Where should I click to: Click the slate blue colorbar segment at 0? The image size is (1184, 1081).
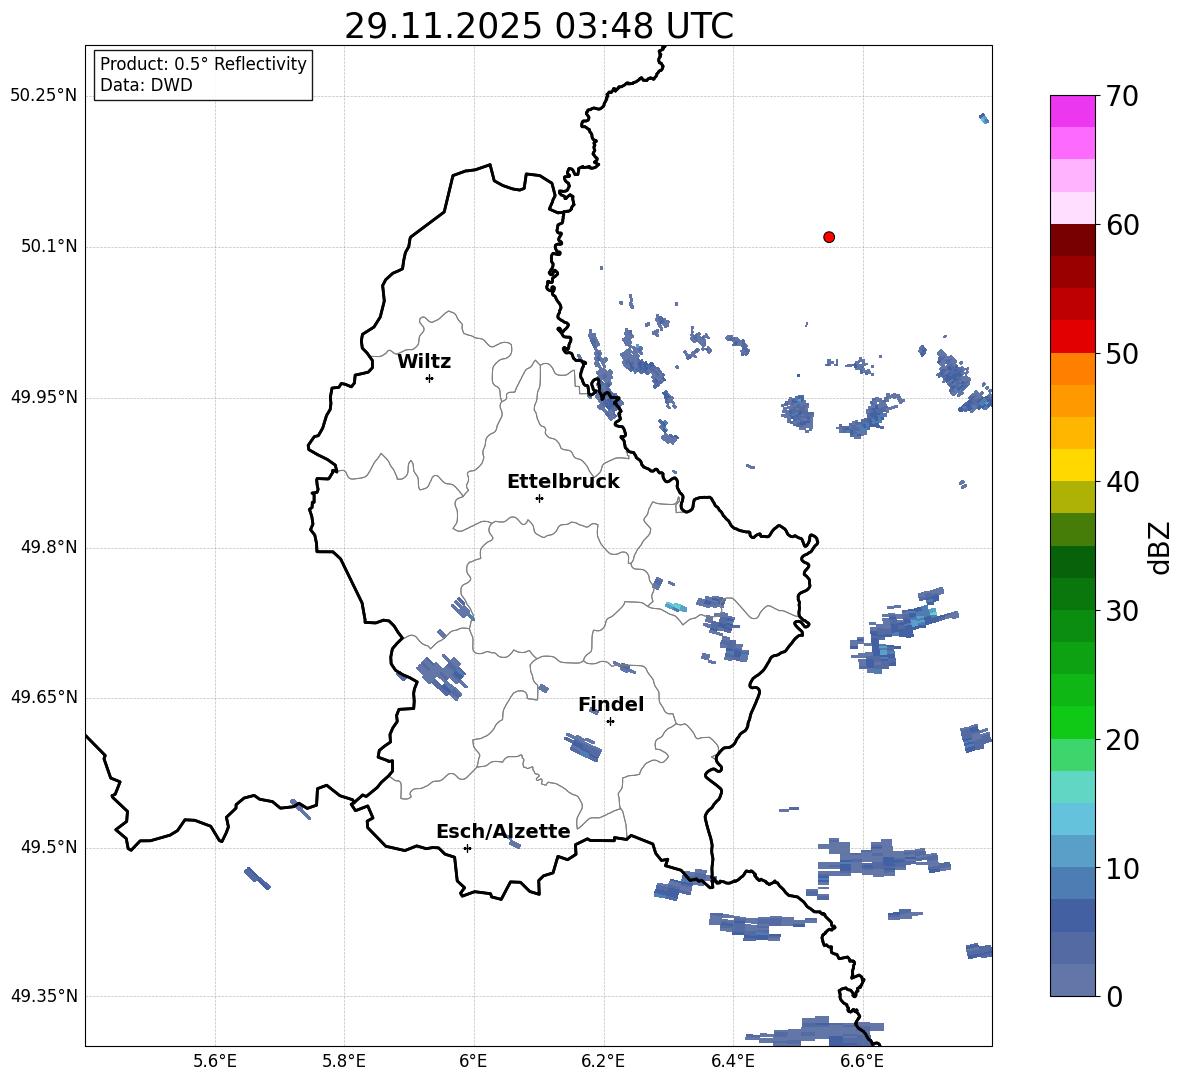tap(1073, 980)
